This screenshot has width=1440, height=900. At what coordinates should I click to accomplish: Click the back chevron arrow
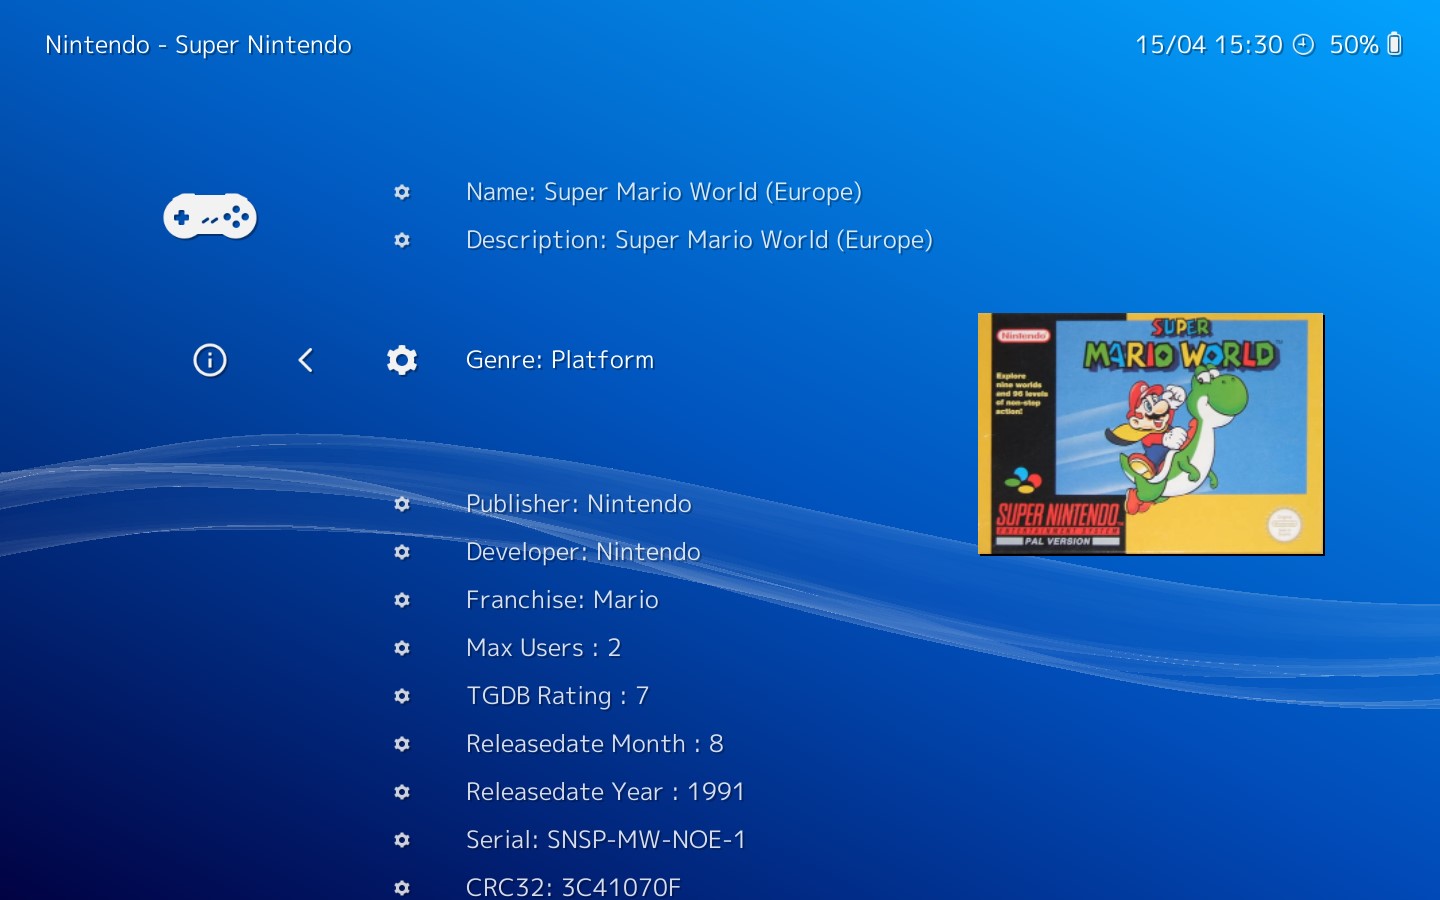tap(306, 360)
